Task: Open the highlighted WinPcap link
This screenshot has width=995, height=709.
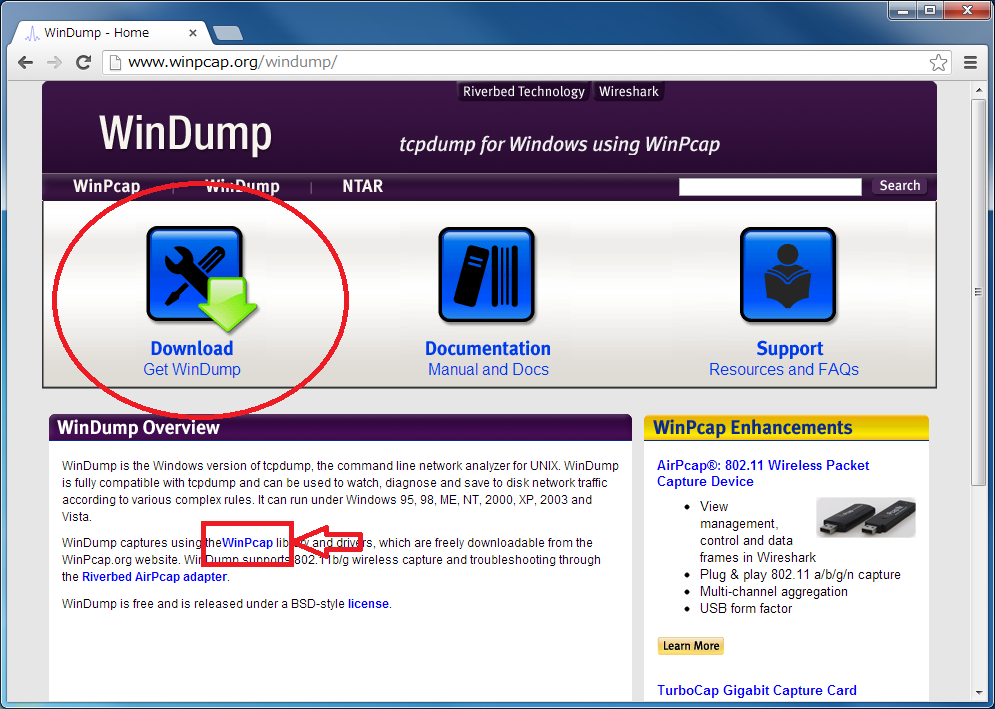Action: pyautogui.click(x=248, y=542)
